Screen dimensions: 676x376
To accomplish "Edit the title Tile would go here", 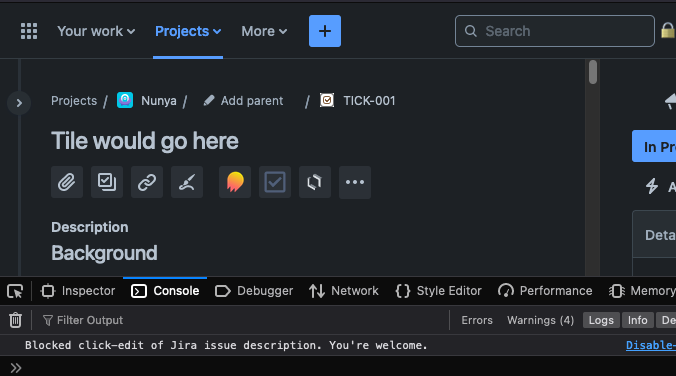I will tap(145, 141).
